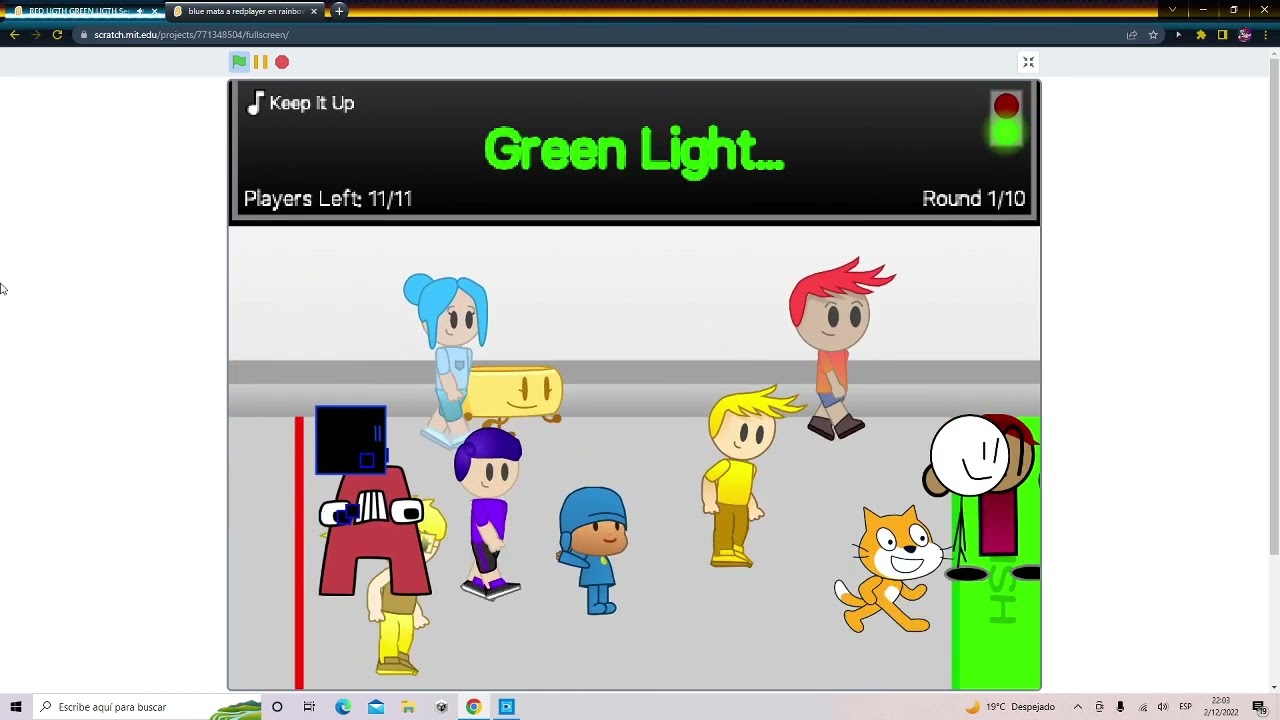Close the RED LIGTH GREEN LIGTH tab

coord(154,11)
